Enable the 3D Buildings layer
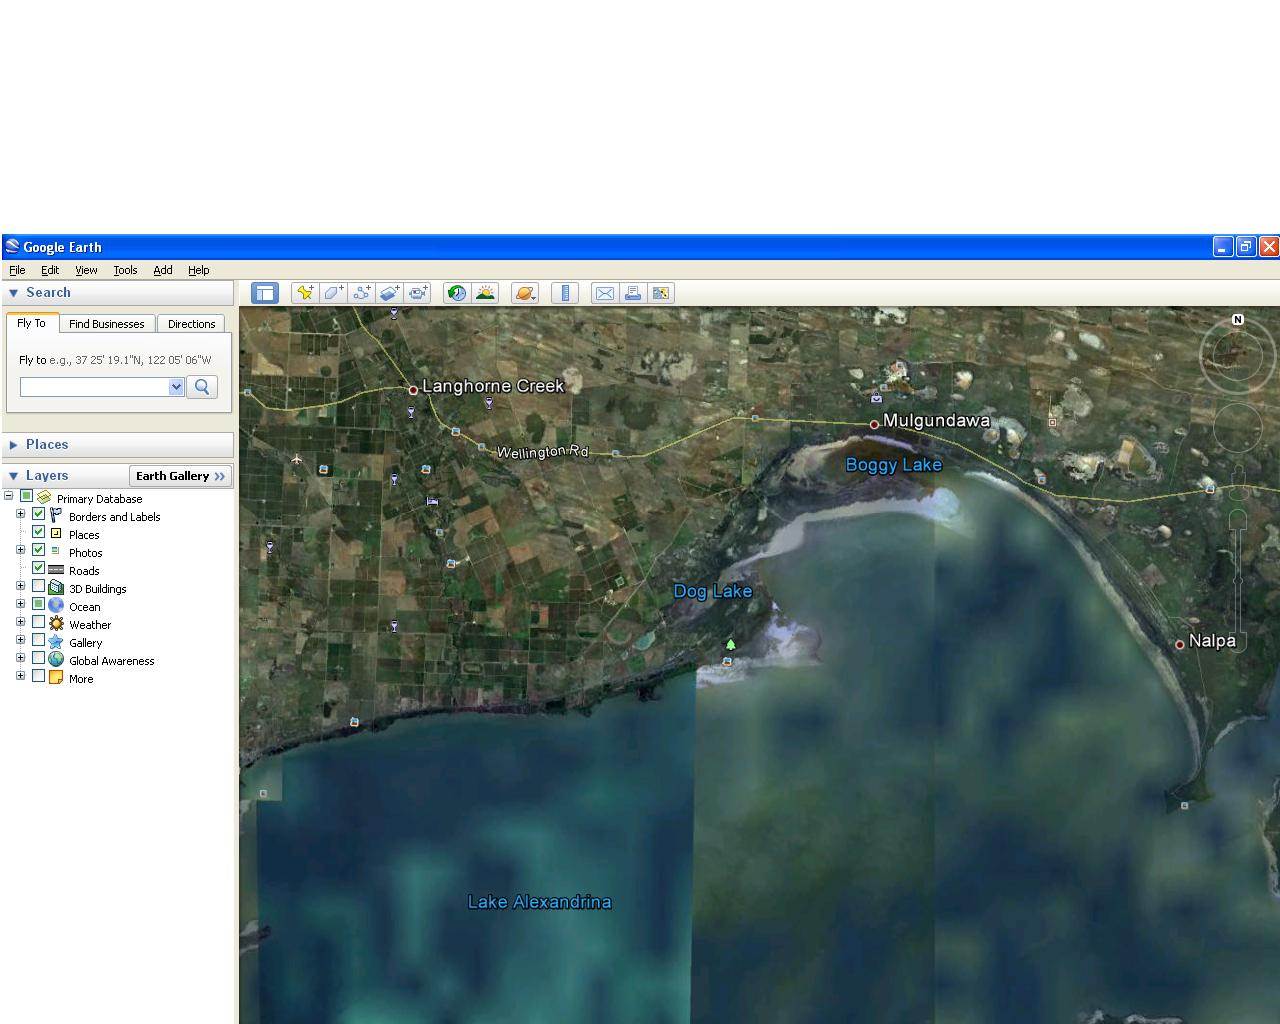Screen dimensions: 1280x1024 click(x=39, y=586)
